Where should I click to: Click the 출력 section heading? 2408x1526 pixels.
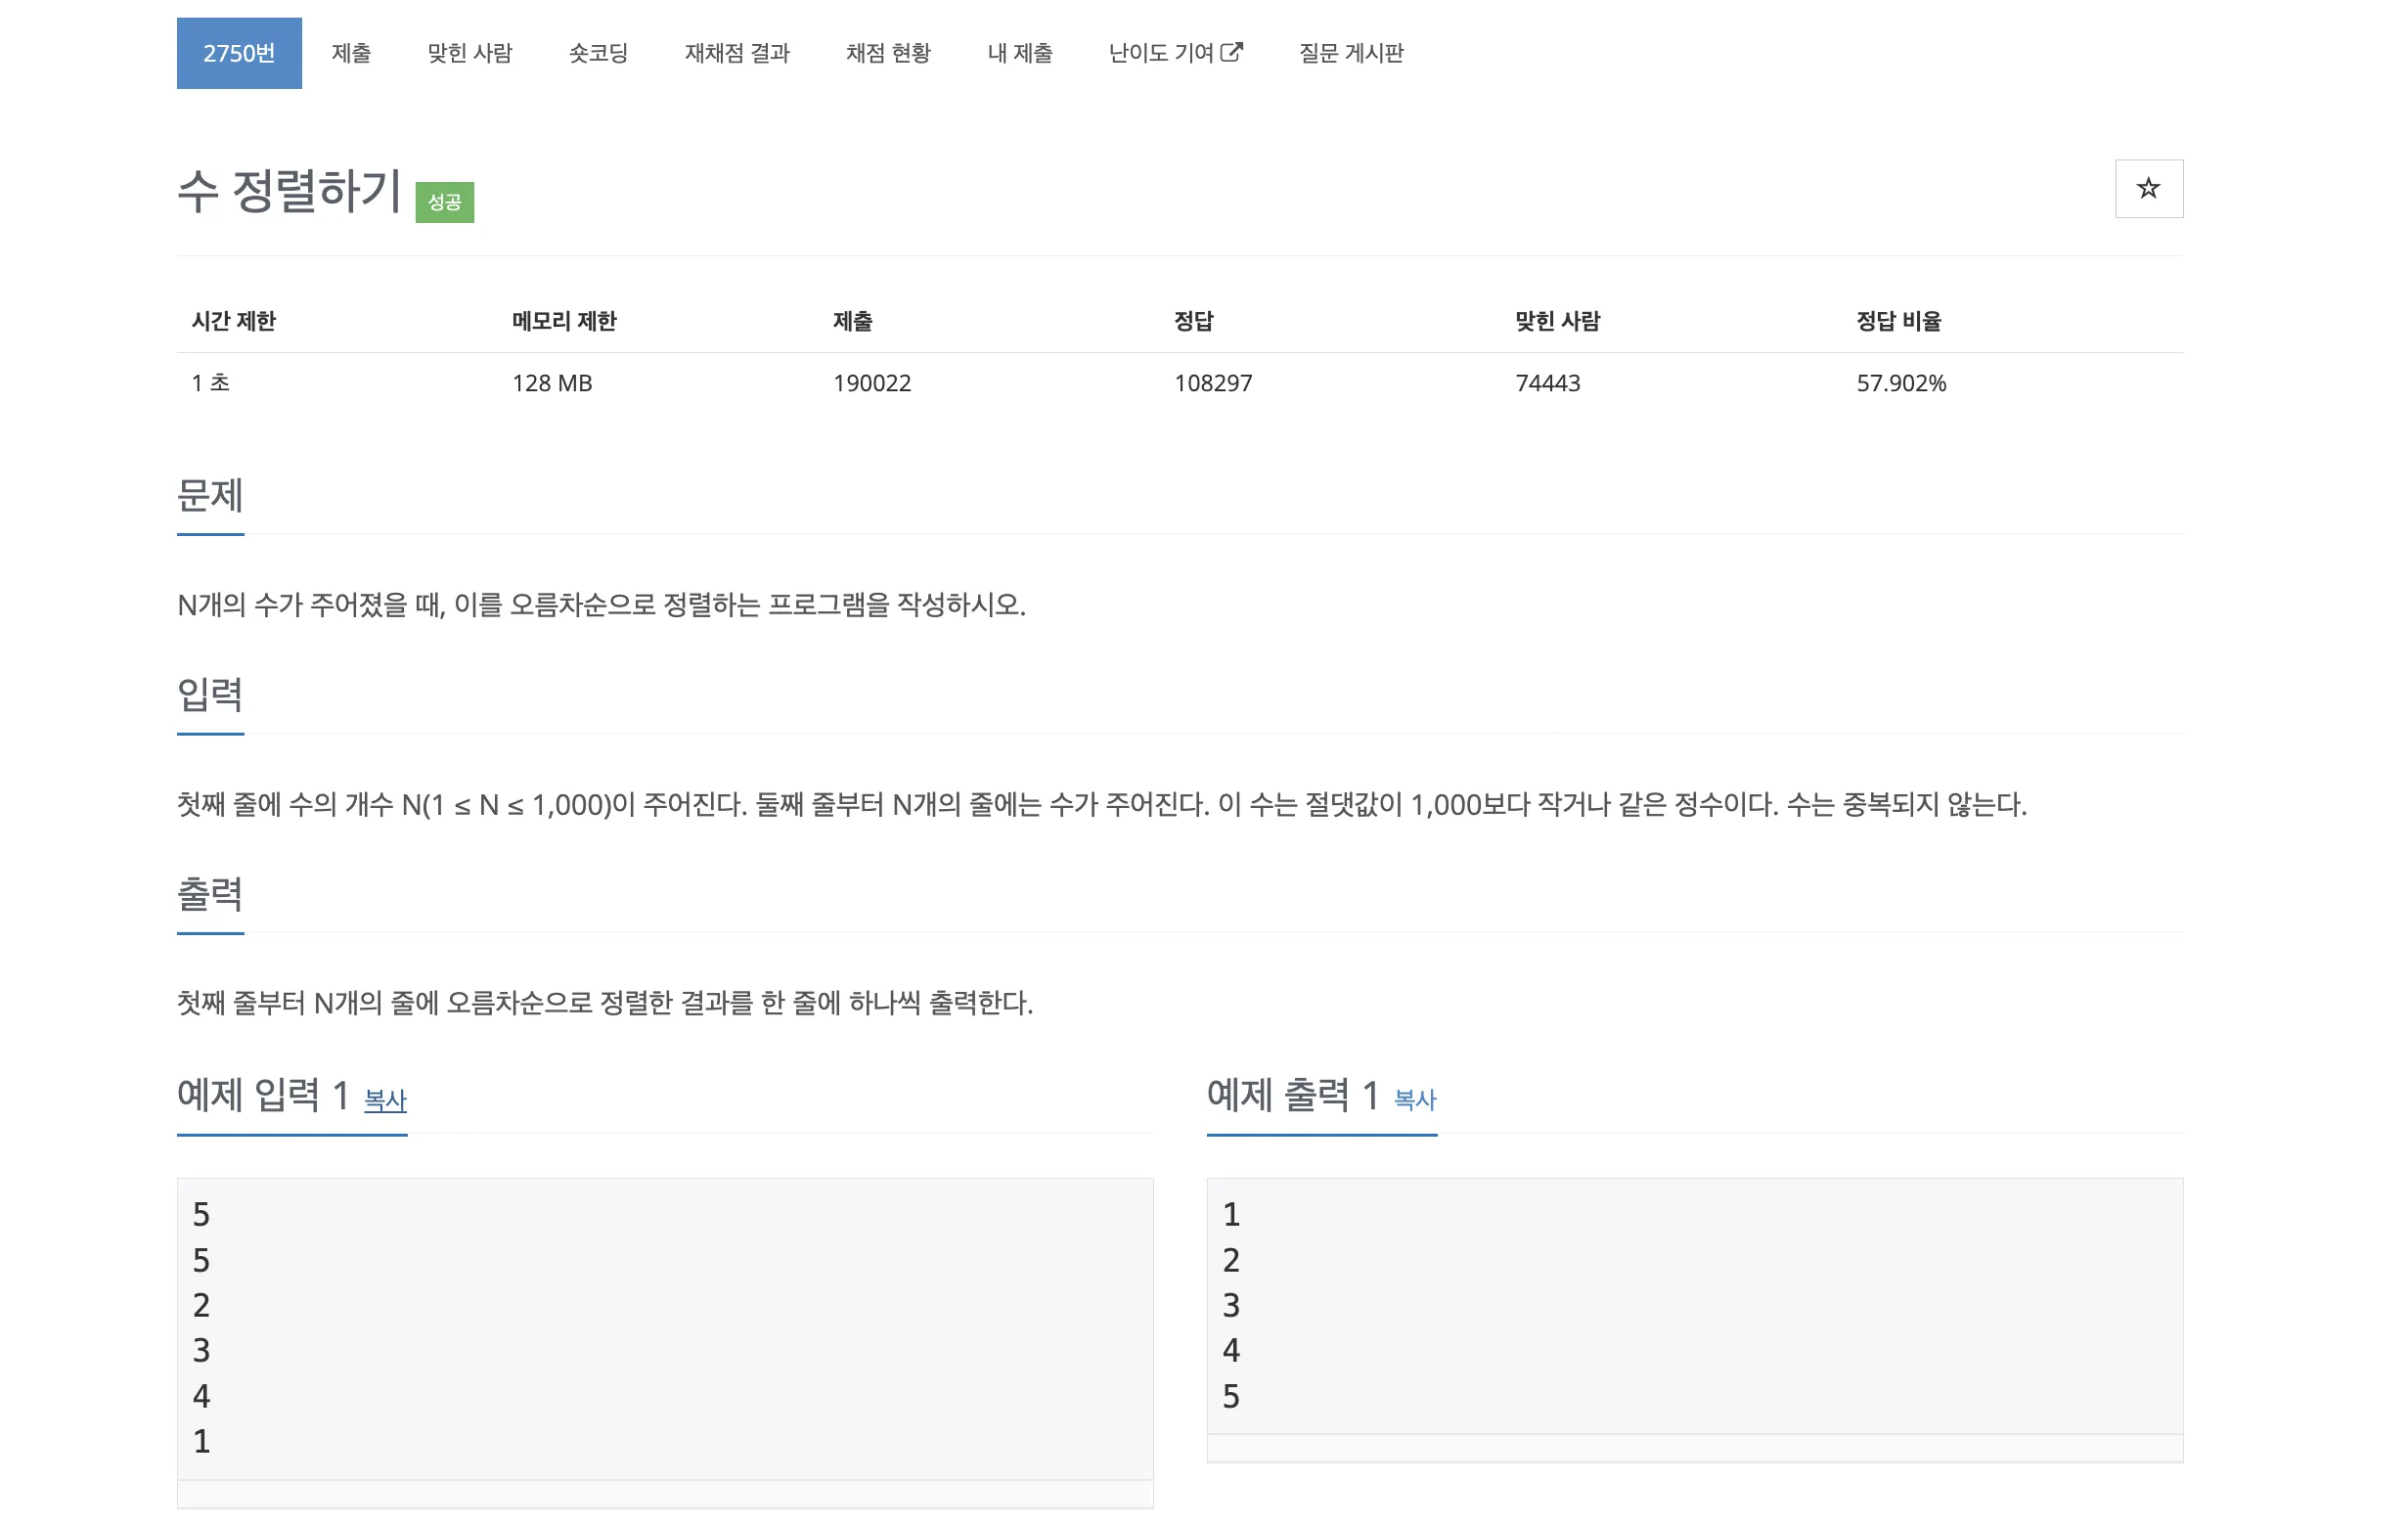click(x=210, y=893)
